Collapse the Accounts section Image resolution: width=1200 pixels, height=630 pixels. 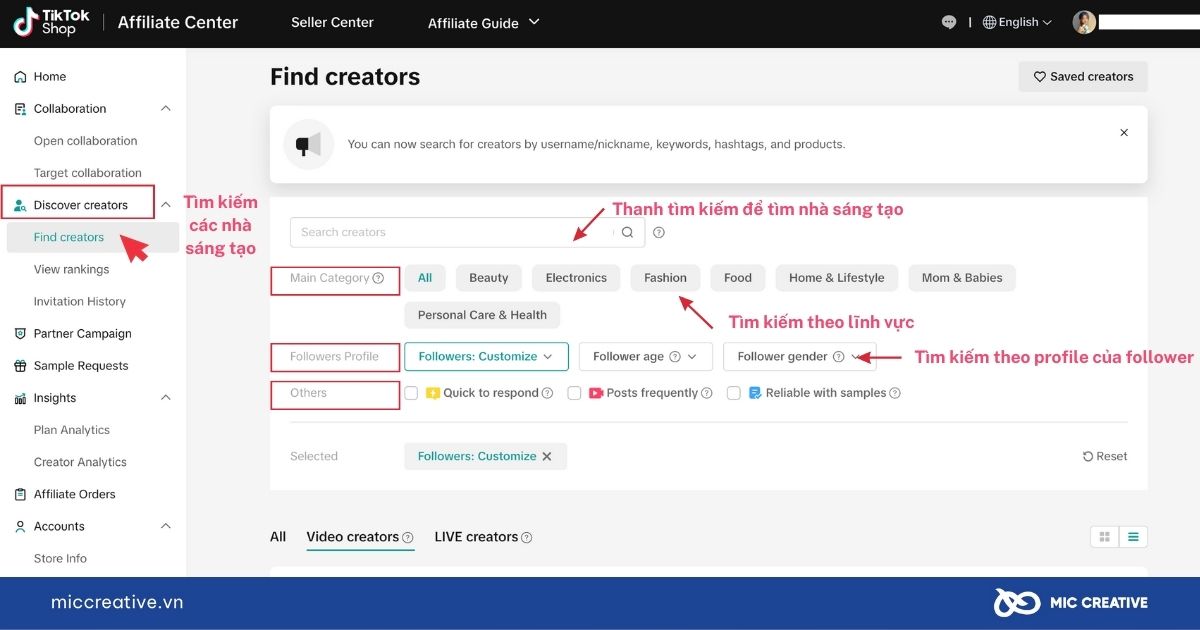pyautogui.click(x=166, y=526)
